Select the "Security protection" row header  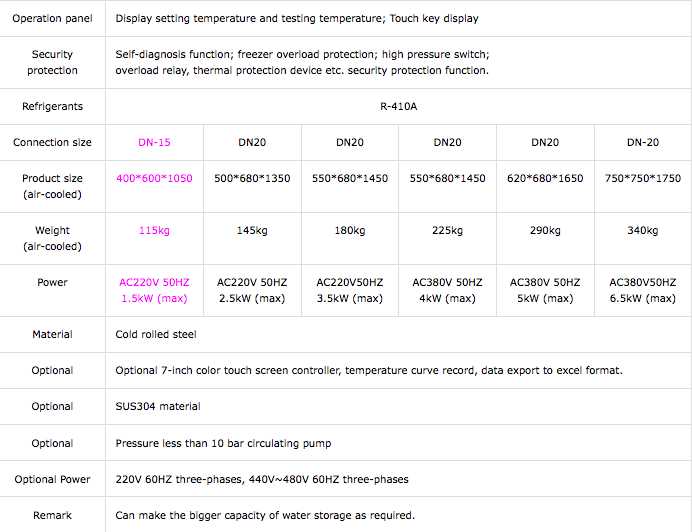pos(52,62)
